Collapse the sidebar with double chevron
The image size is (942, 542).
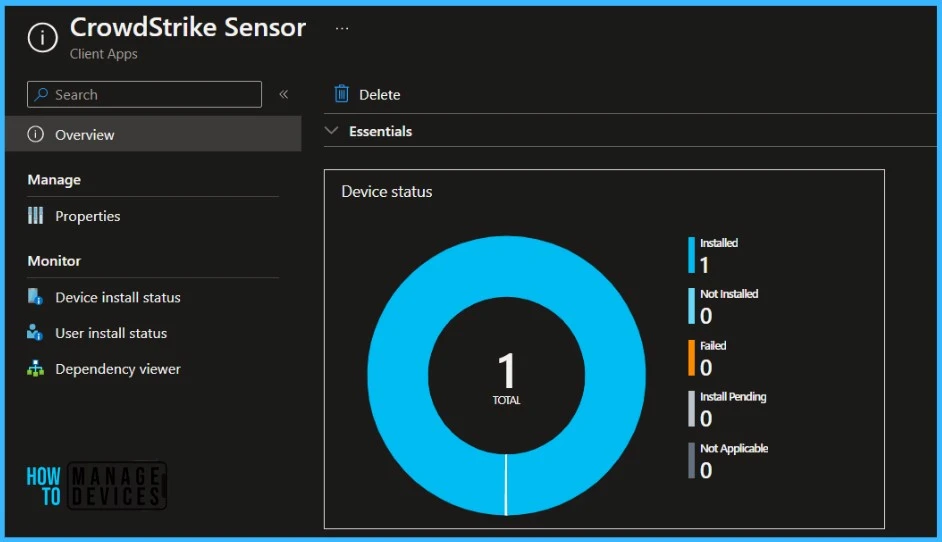click(x=284, y=94)
